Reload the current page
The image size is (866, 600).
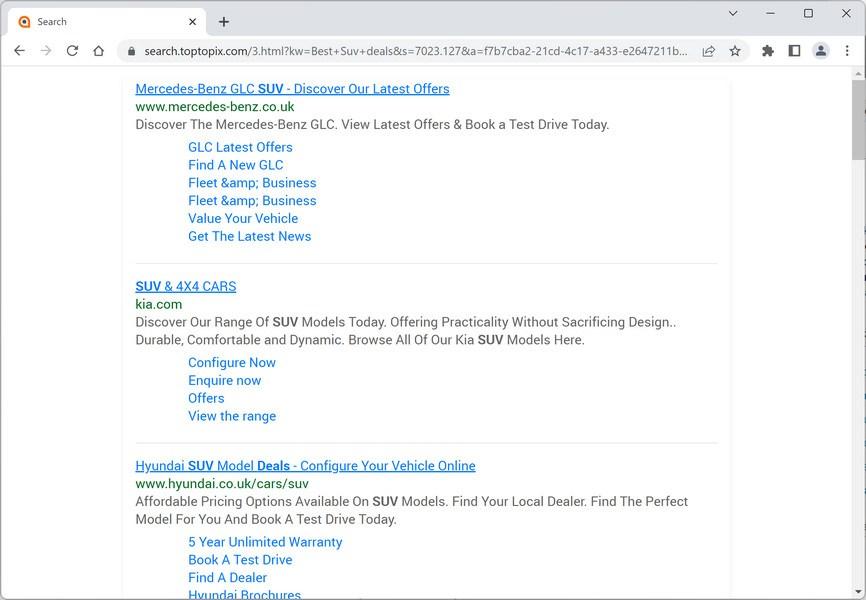pos(72,51)
